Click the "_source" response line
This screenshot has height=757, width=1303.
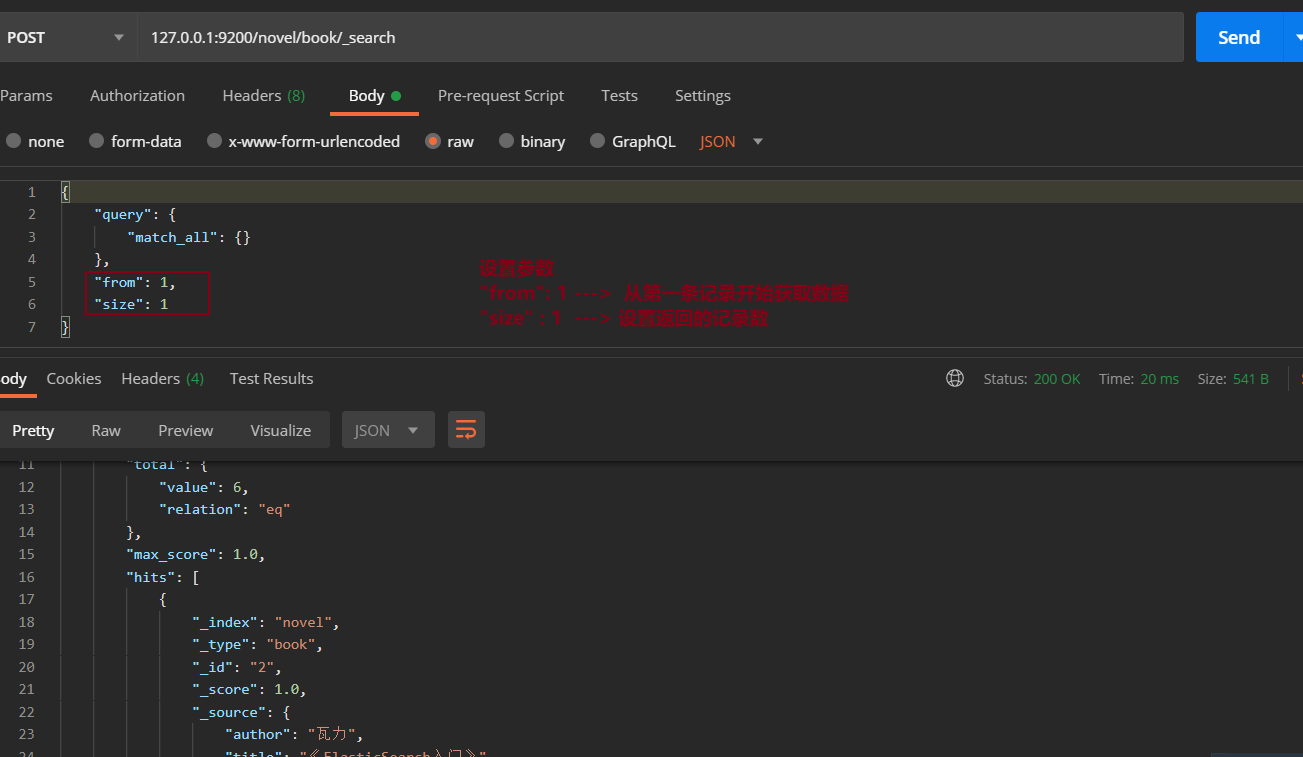242,712
